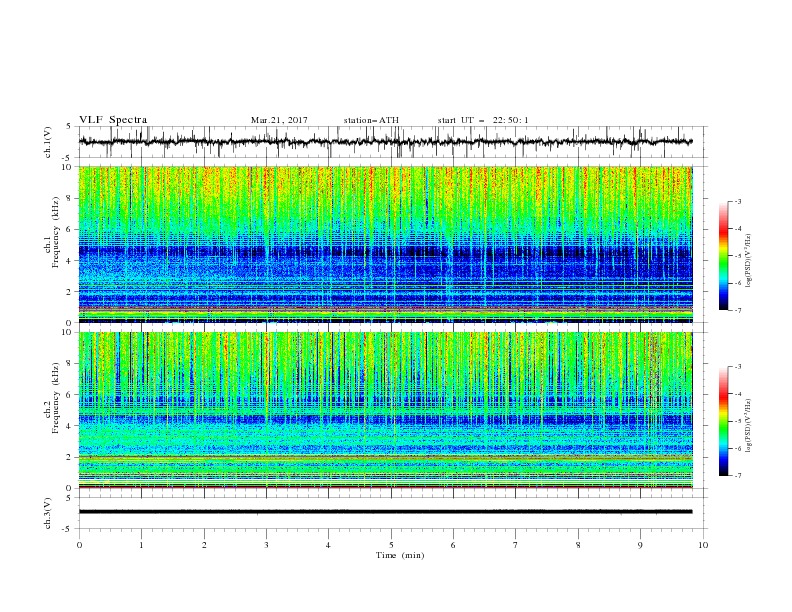Click inside the ch.2 spectrogram panel
The width and height of the screenshot is (792, 612).
click(385, 410)
